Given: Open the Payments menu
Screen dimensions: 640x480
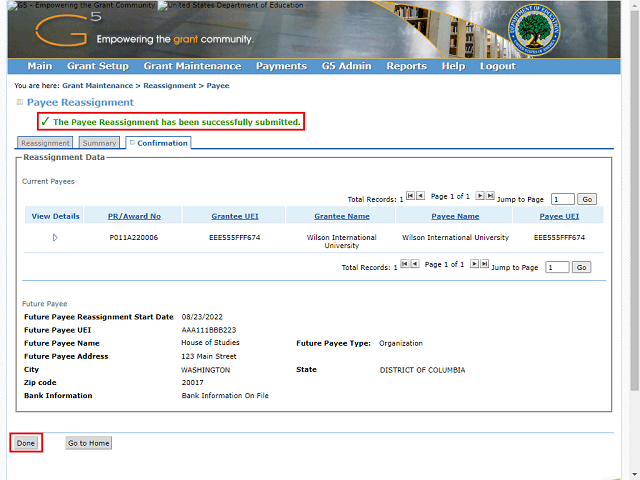Looking at the screenshot, I should (x=281, y=66).
